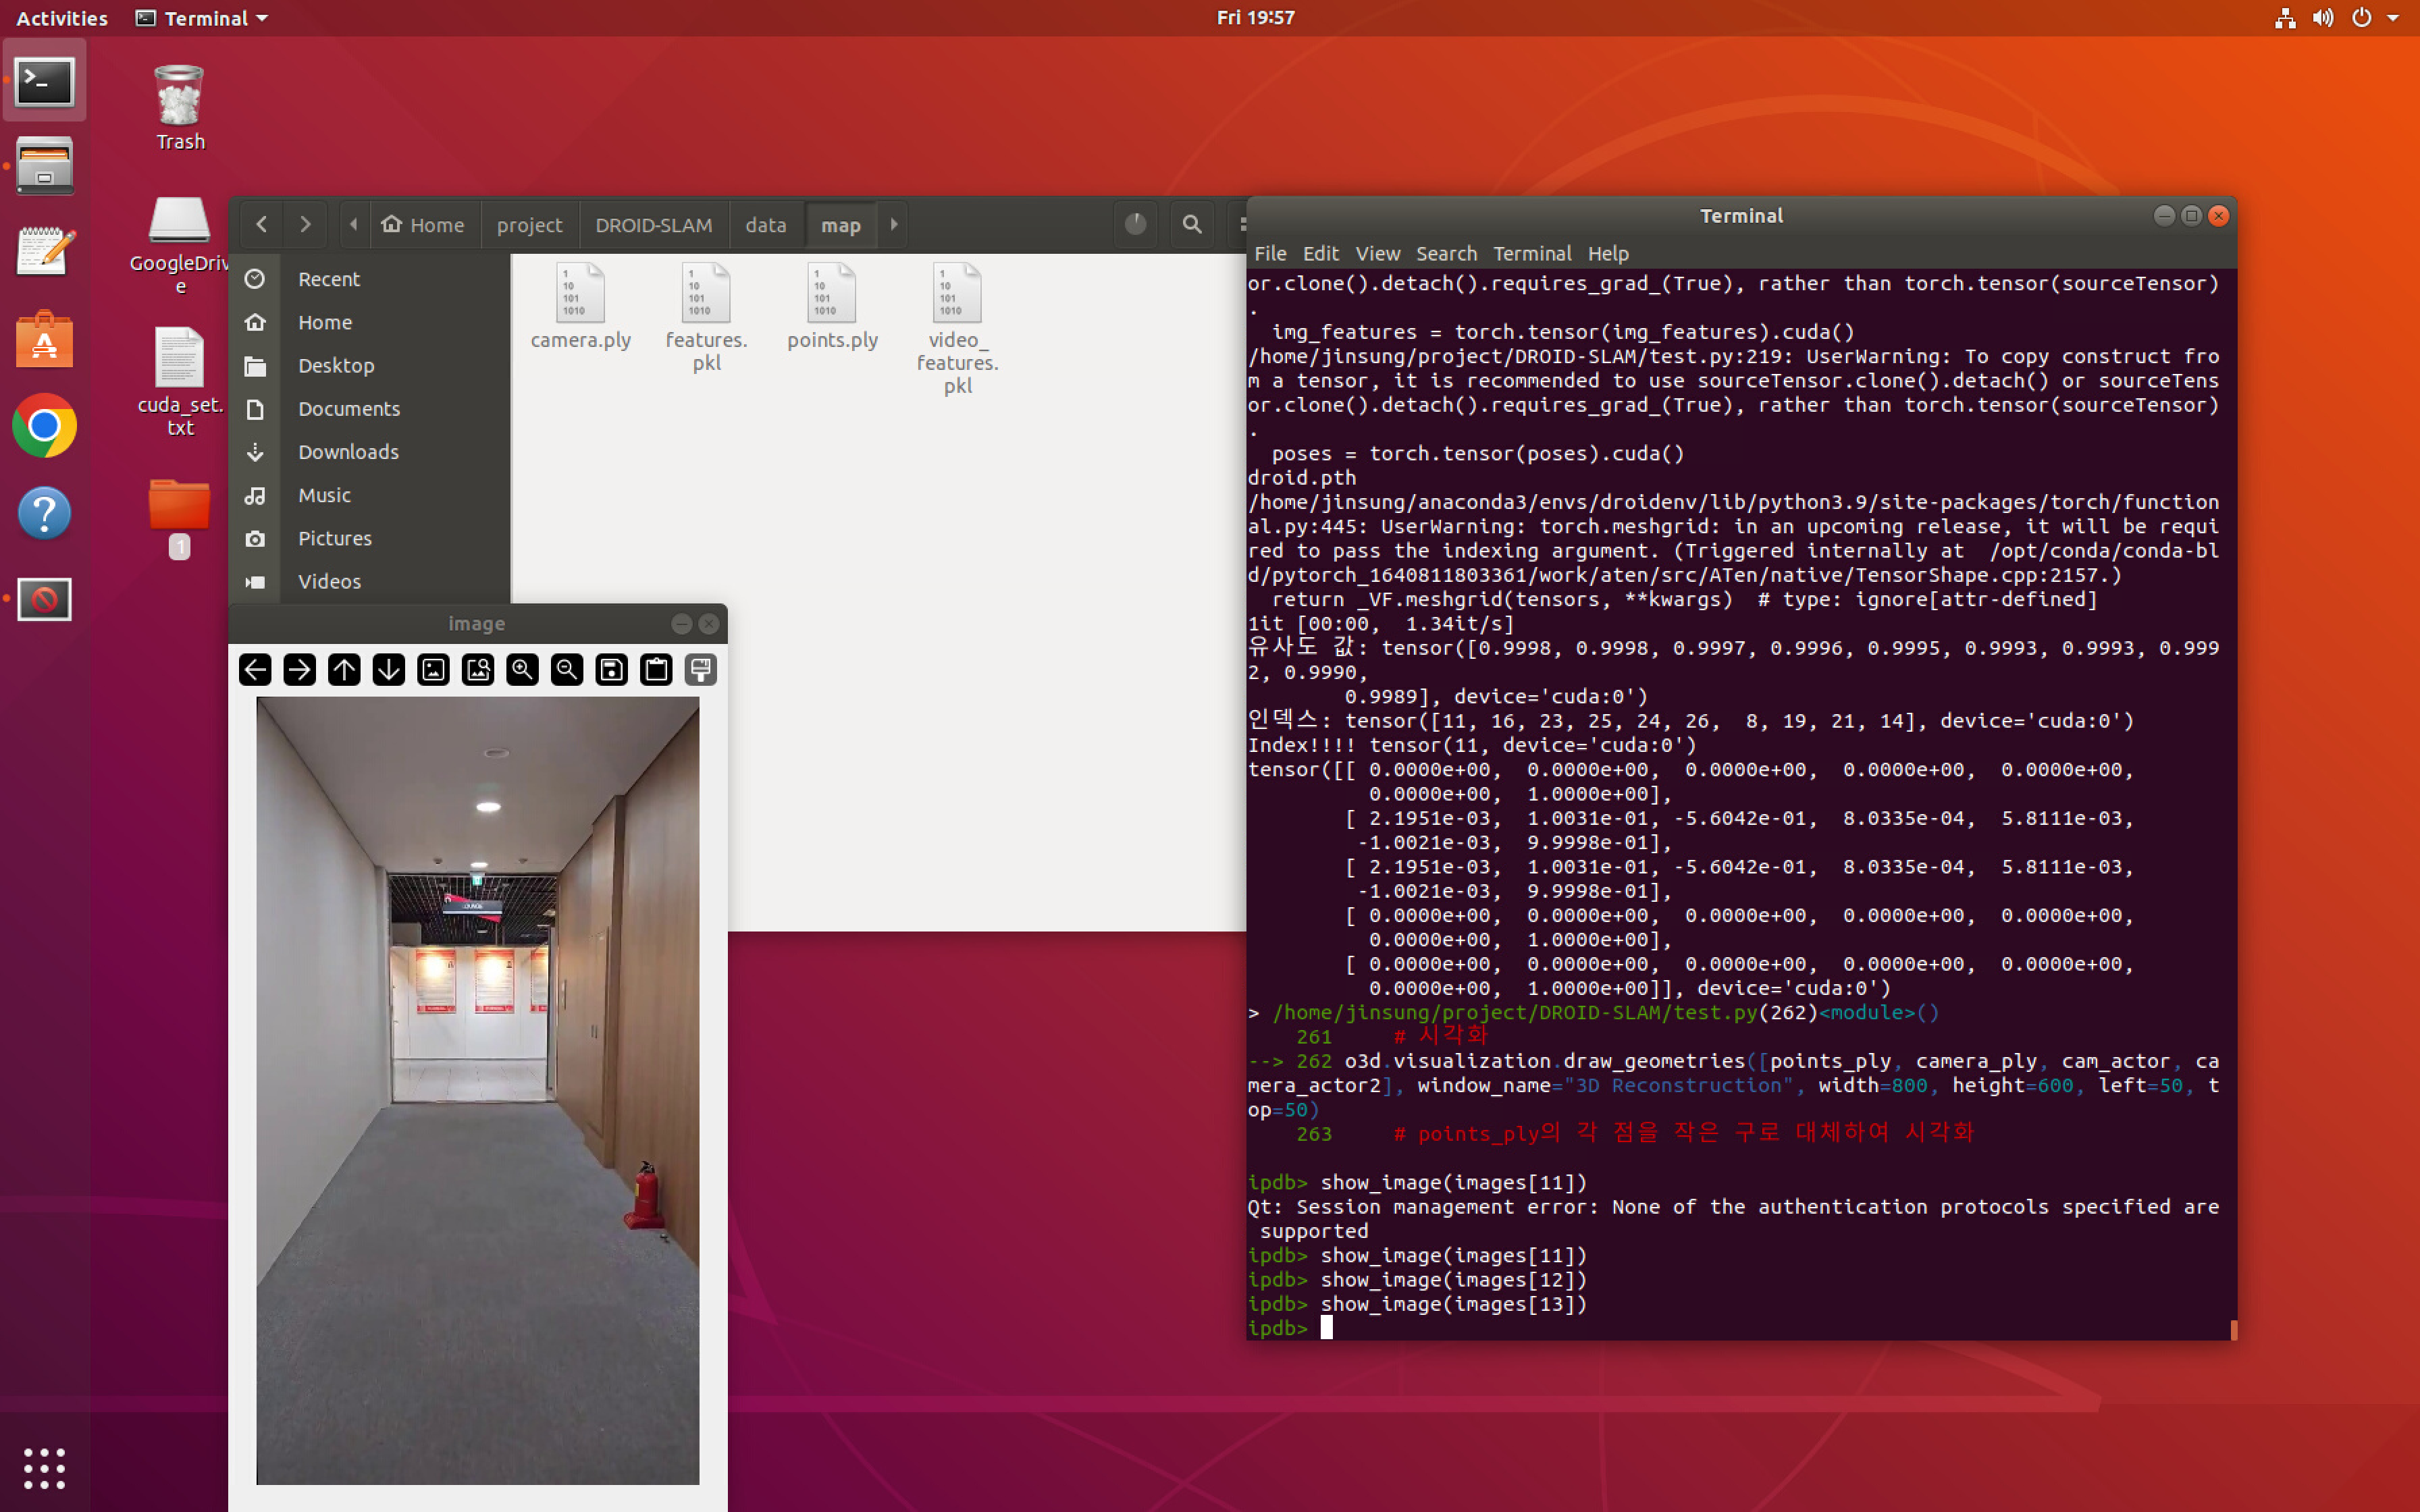Open Terminal File menu
The height and width of the screenshot is (1512, 2420).
tap(1270, 254)
